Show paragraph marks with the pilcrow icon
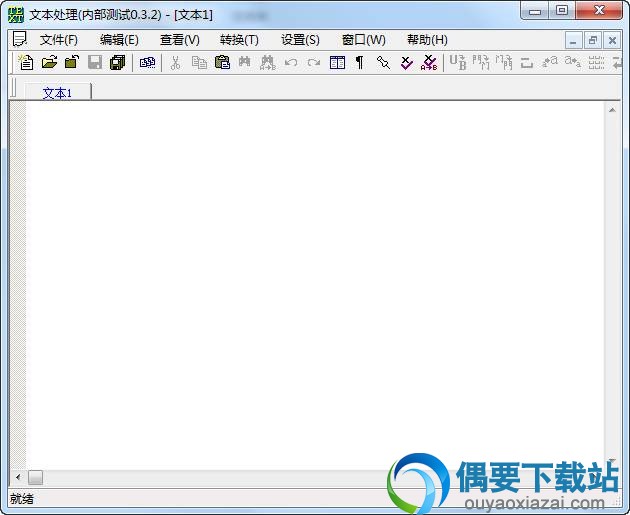630x515 pixels. [360, 63]
